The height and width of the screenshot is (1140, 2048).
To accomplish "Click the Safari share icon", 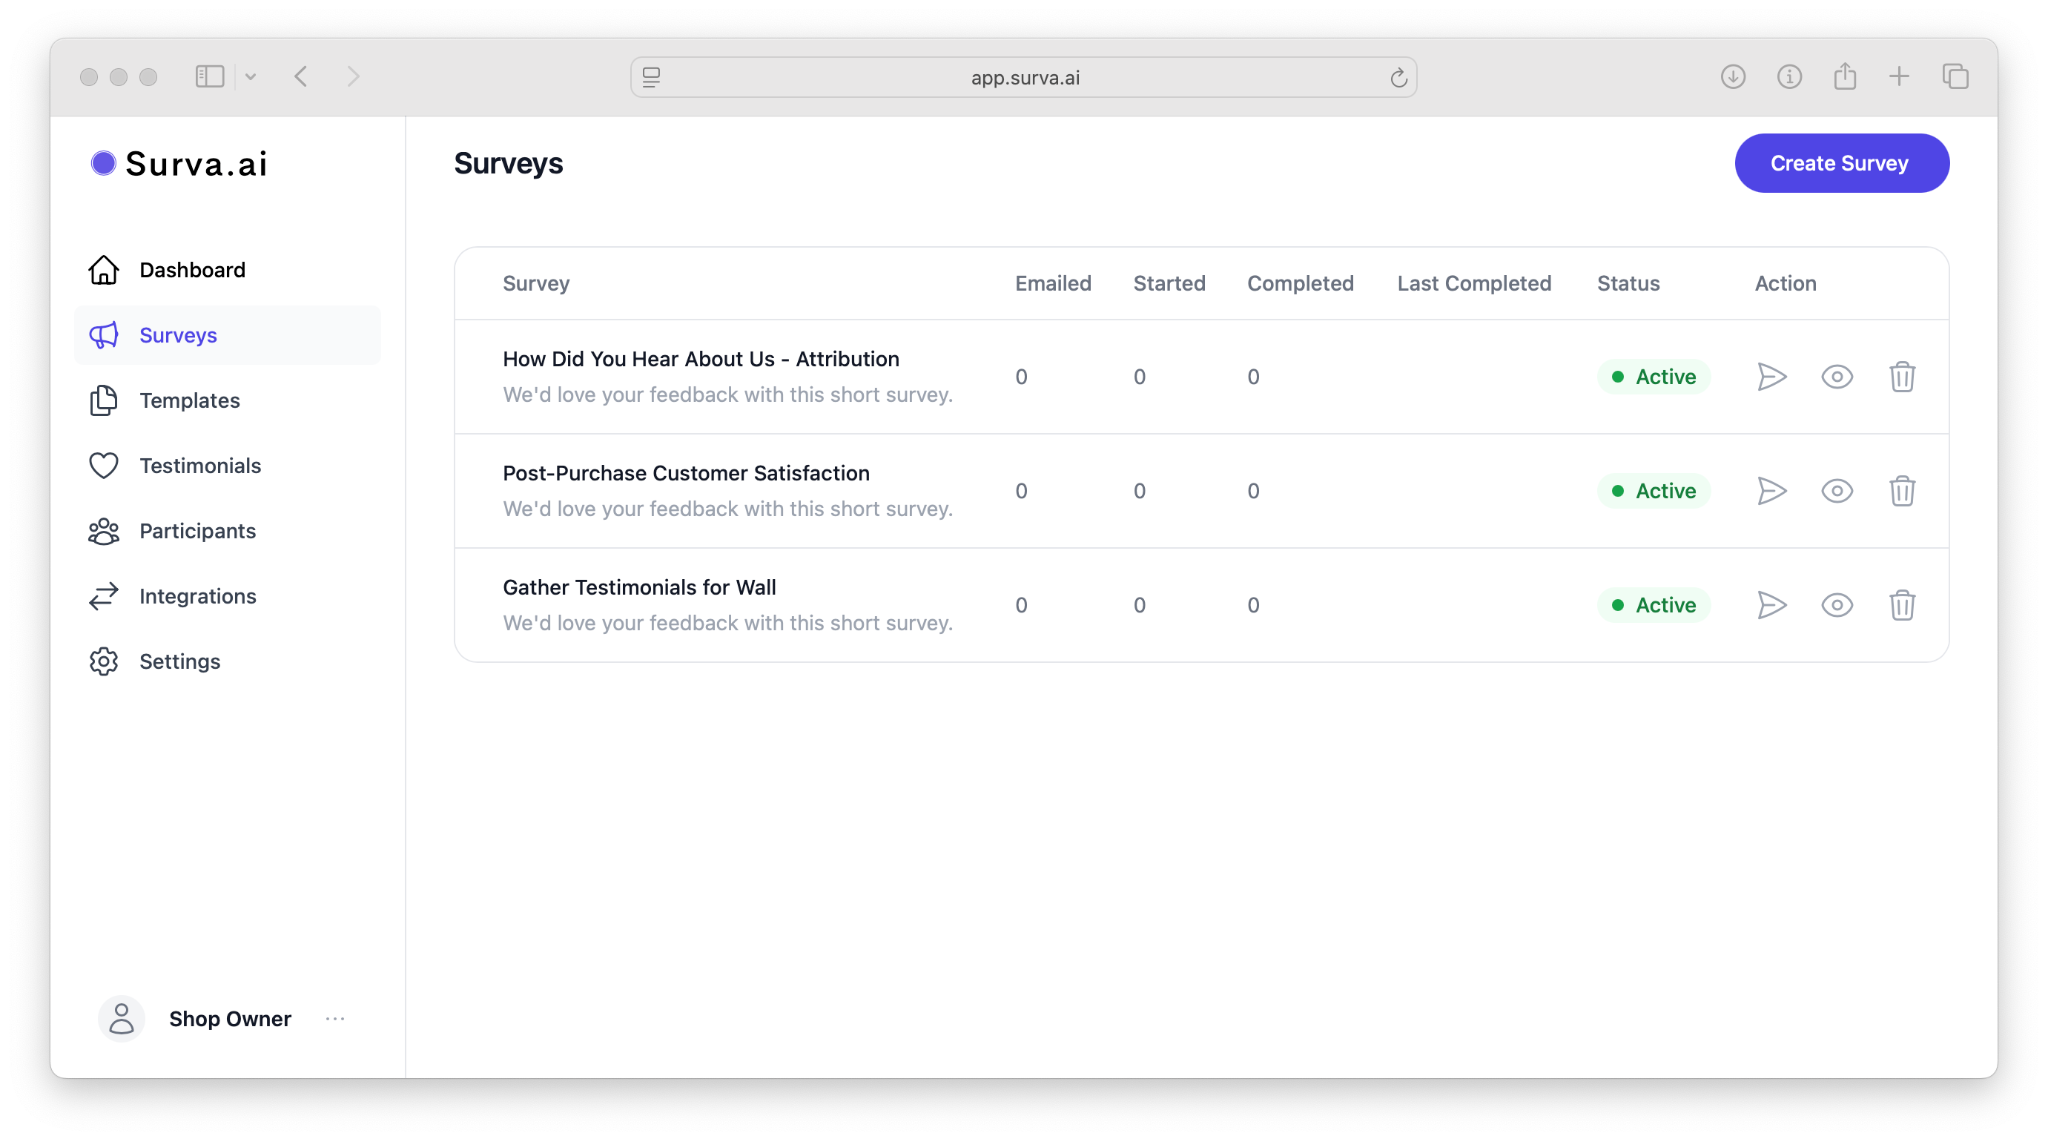I will pyautogui.click(x=1844, y=77).
